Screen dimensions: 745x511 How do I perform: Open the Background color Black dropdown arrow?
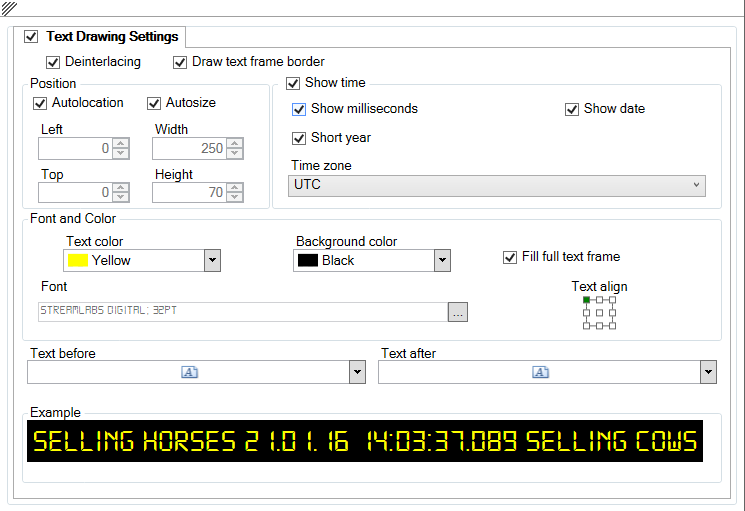tap(442, 260)
